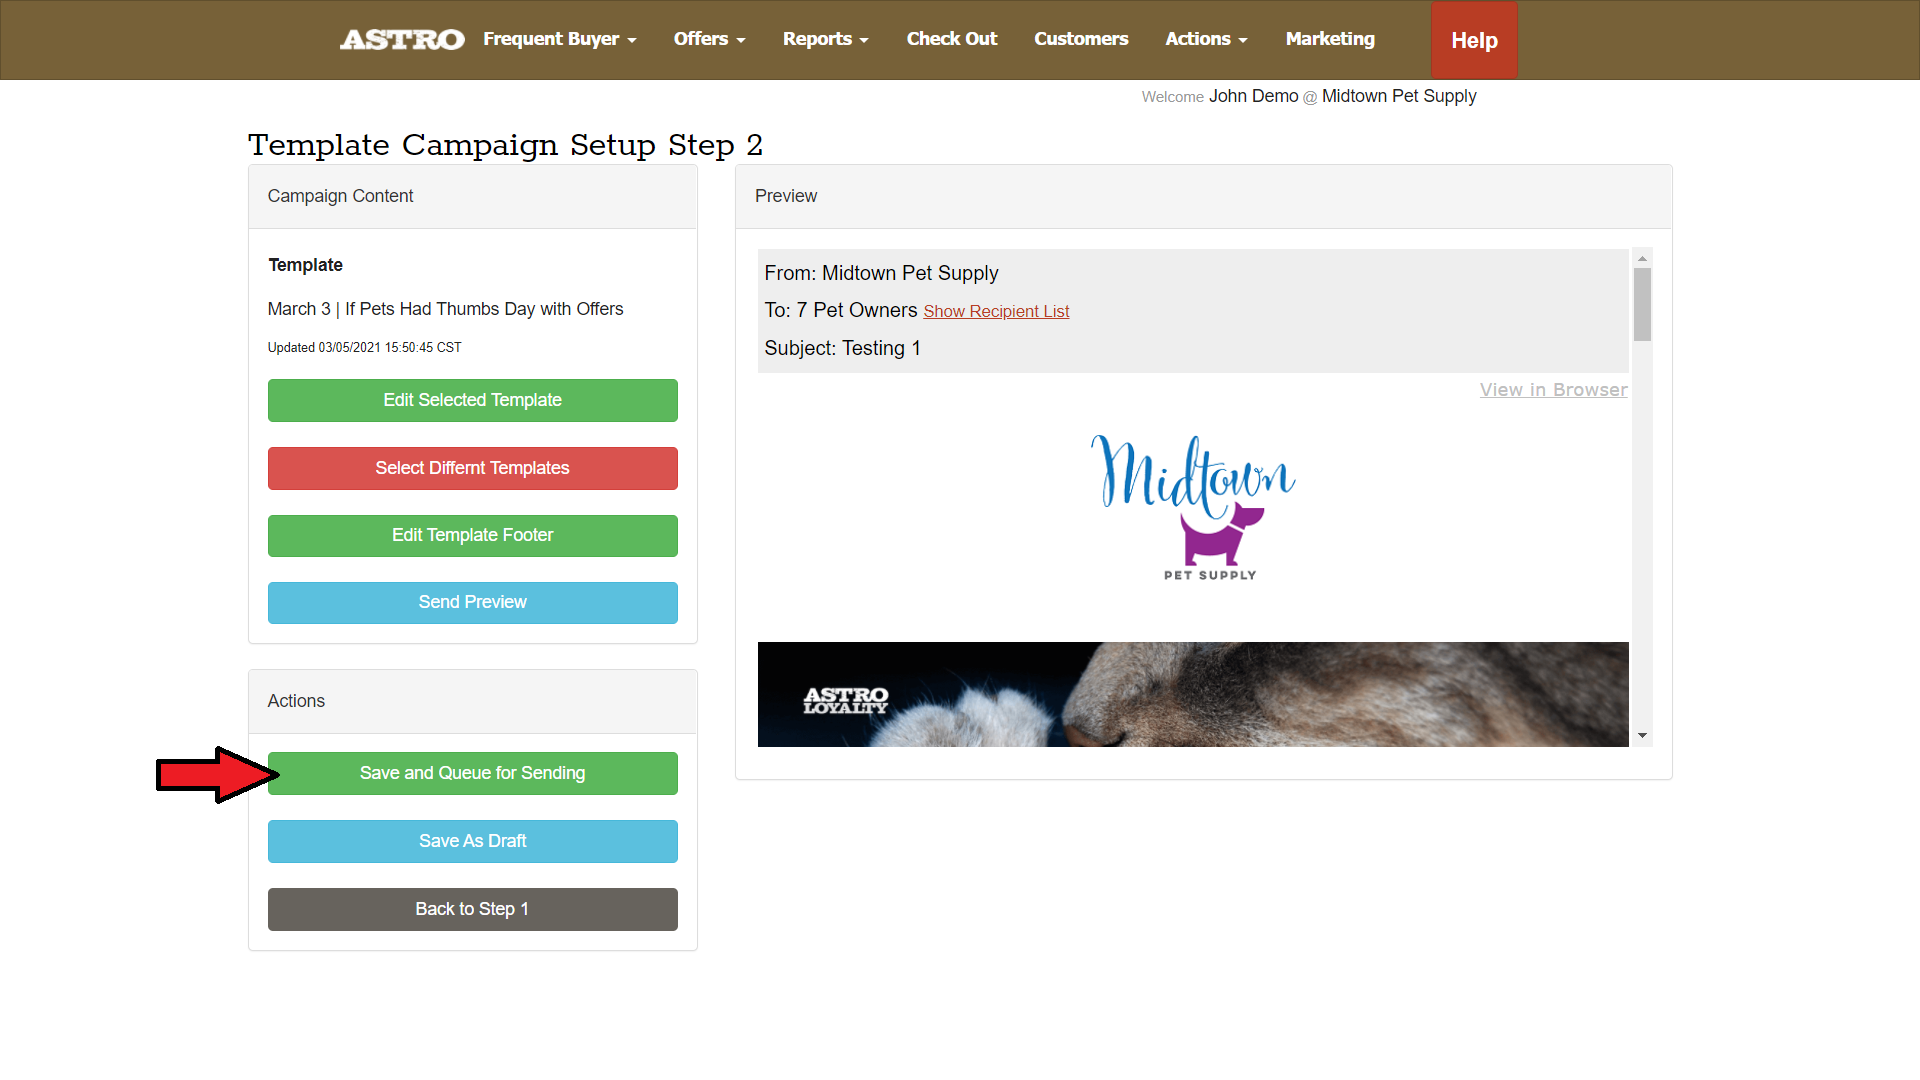This screenshot has width=1920, height=1080.
Task: Click the ASTRO logo in header
Action: 402,39
